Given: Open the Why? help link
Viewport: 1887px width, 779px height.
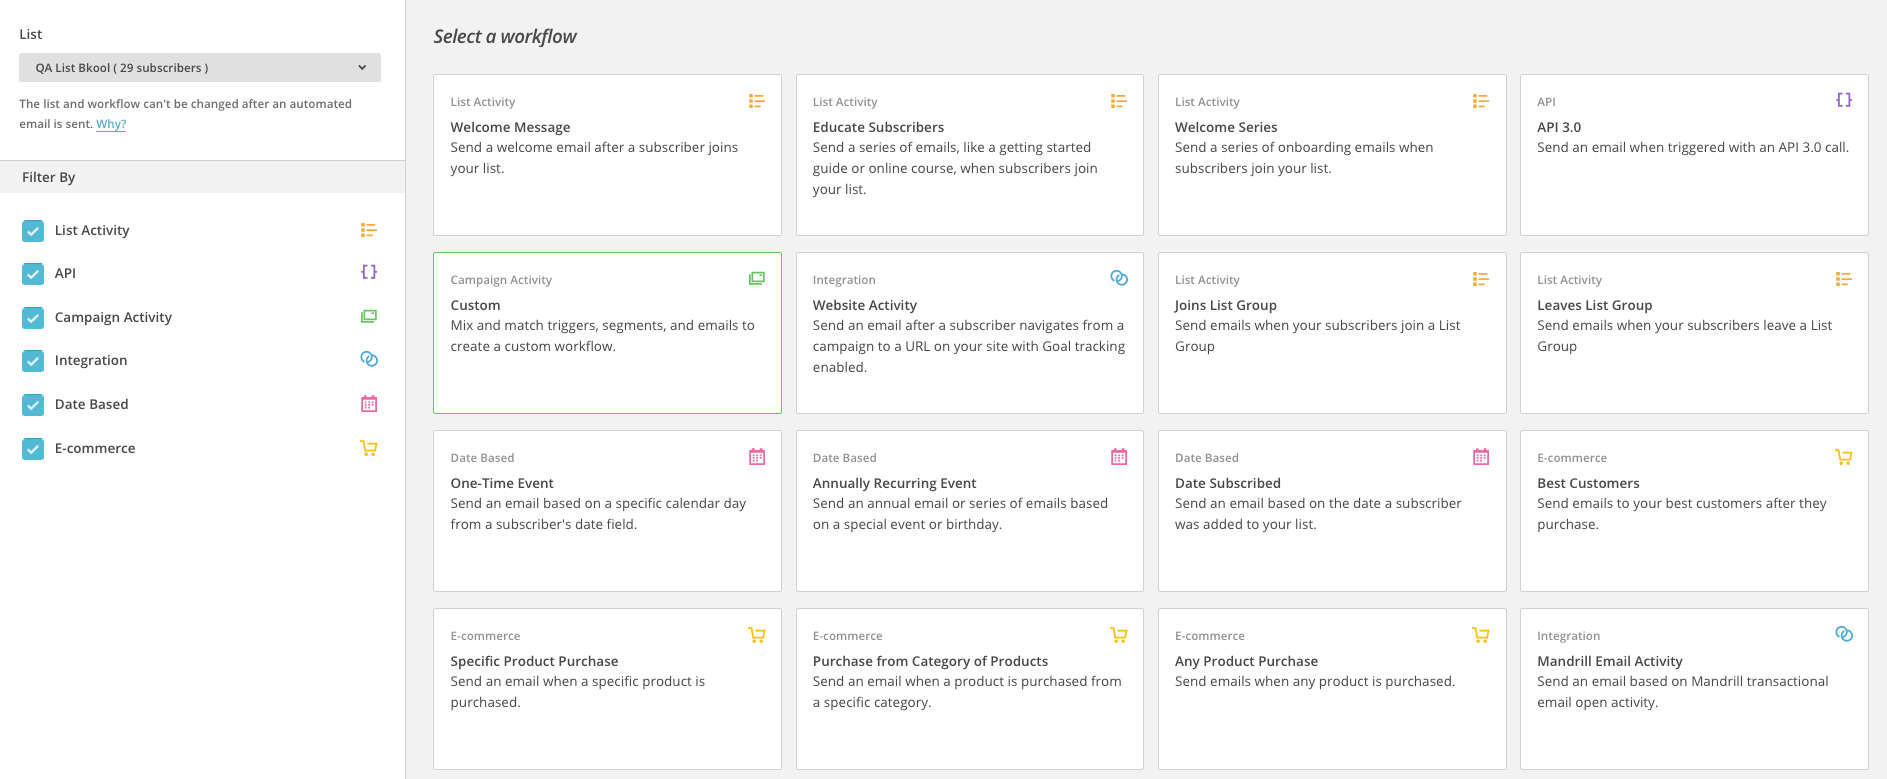Looking at the screenshot, I should pyautogui.click(x=111, y=124).
